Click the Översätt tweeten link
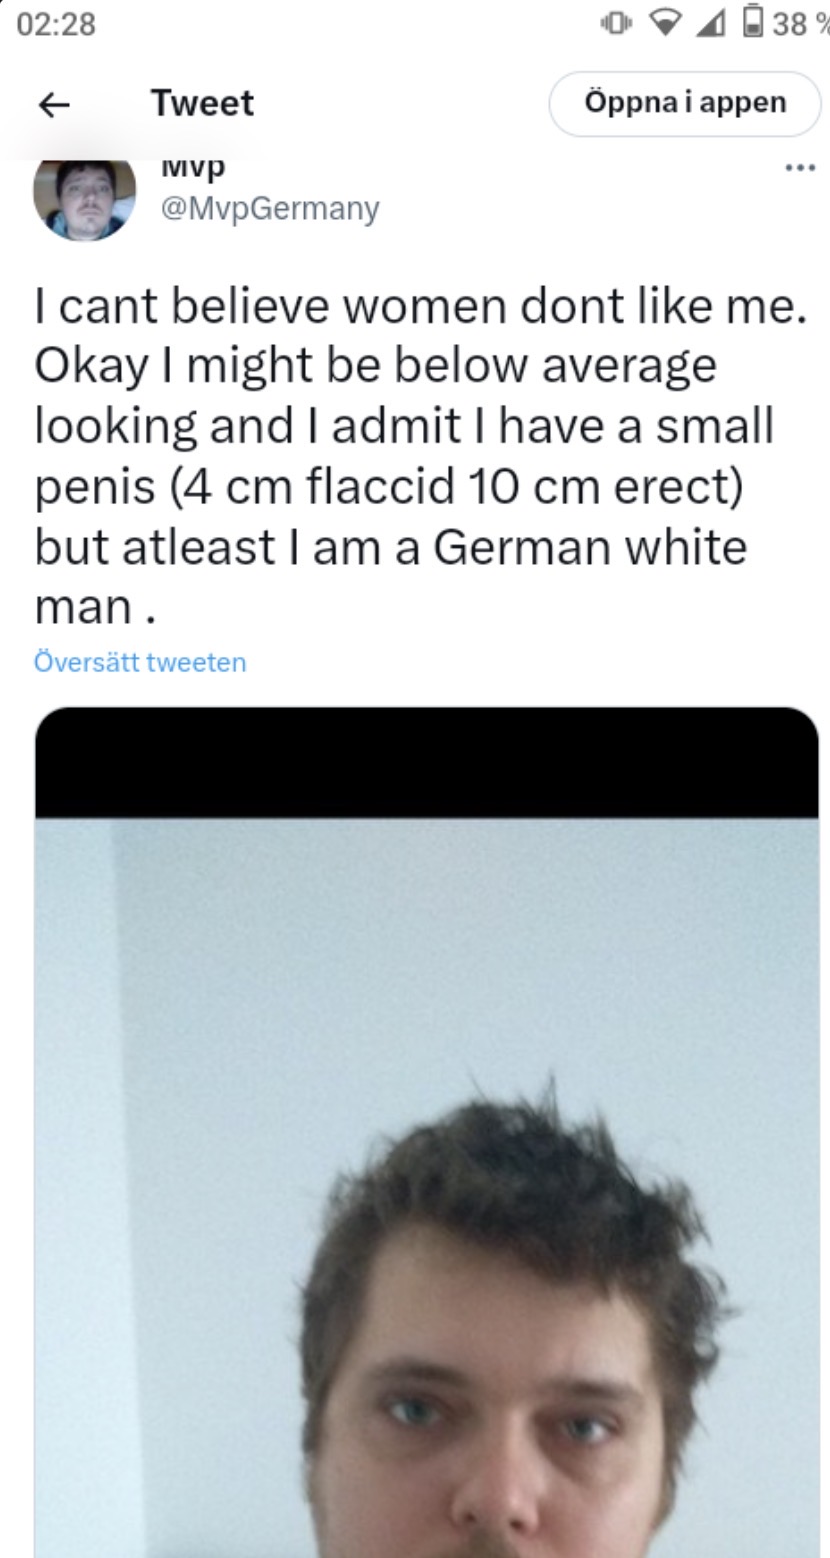This screenshot has height=1558, width=830. pos(140,662)
